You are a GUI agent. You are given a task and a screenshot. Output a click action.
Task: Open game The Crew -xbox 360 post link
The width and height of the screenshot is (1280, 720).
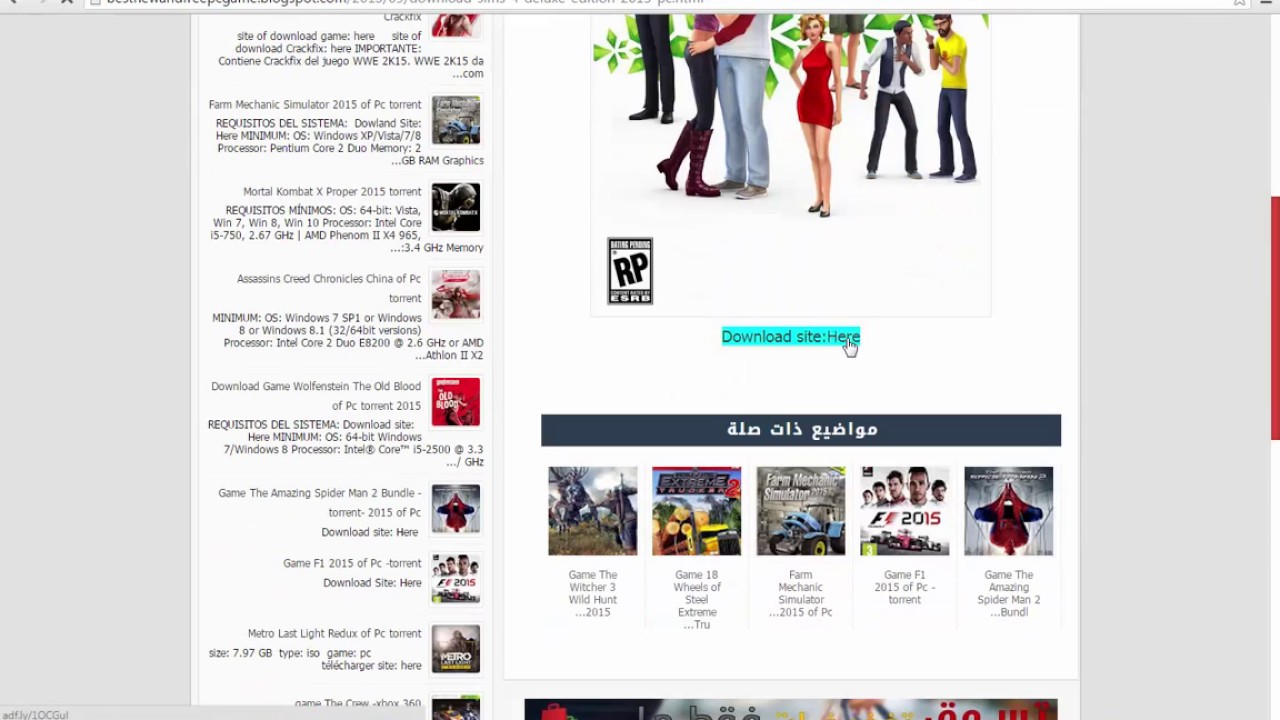pos(358,704)
